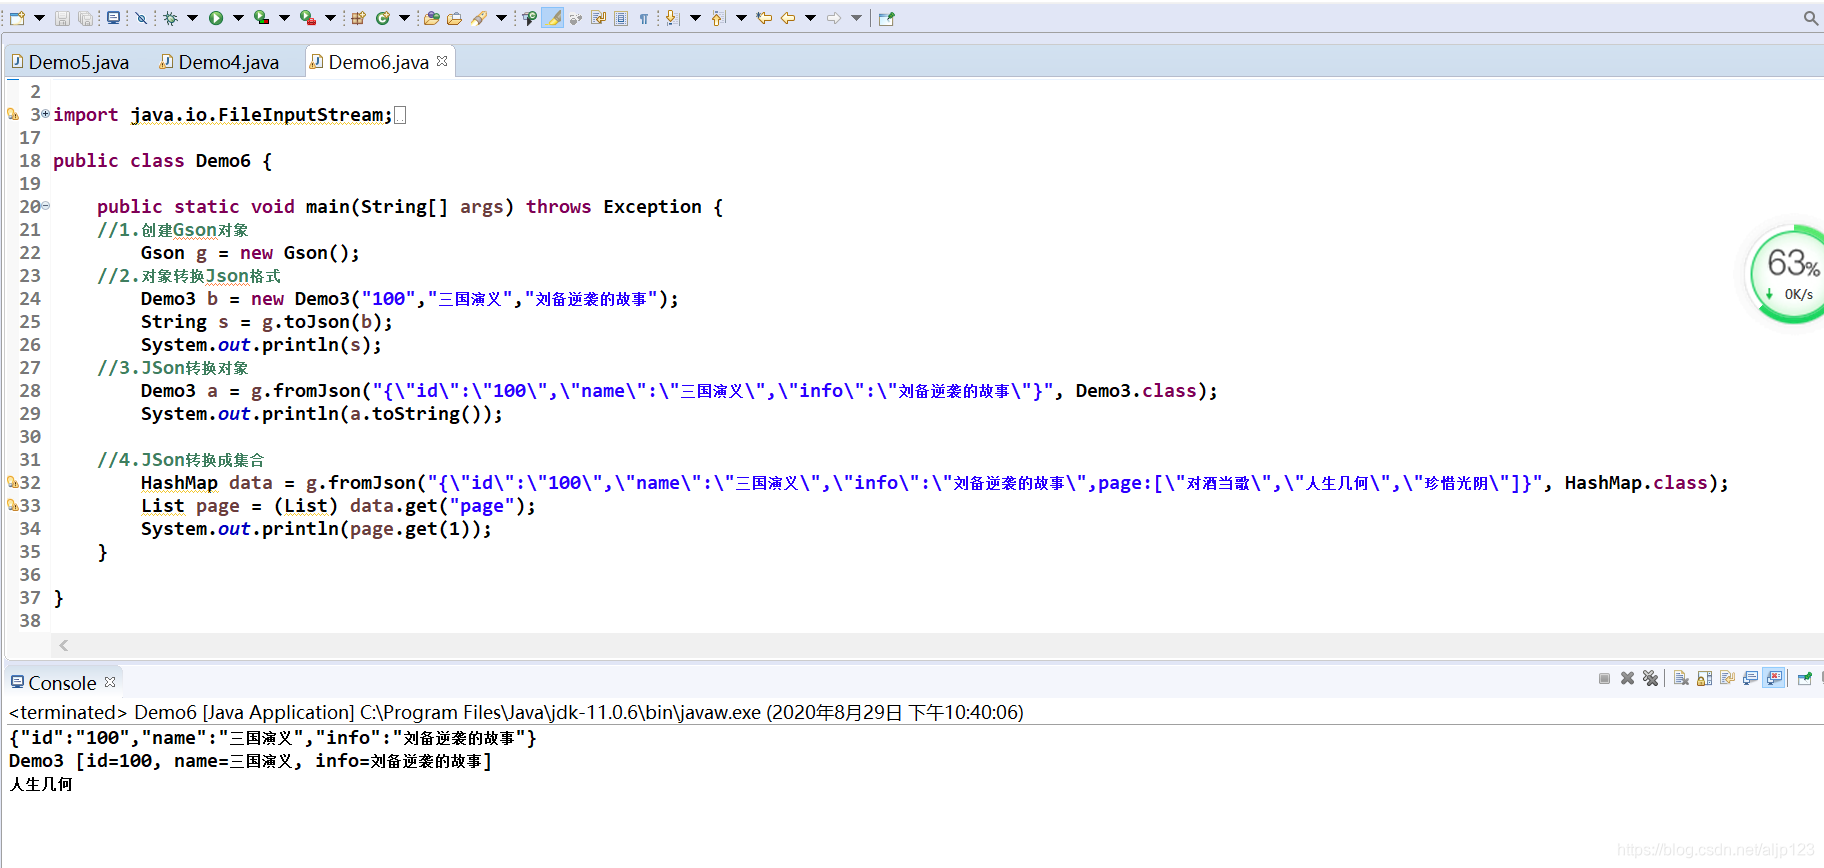Expand the External Tools dropdown
The image size is (1824, 868).
[x=330, y=18]
